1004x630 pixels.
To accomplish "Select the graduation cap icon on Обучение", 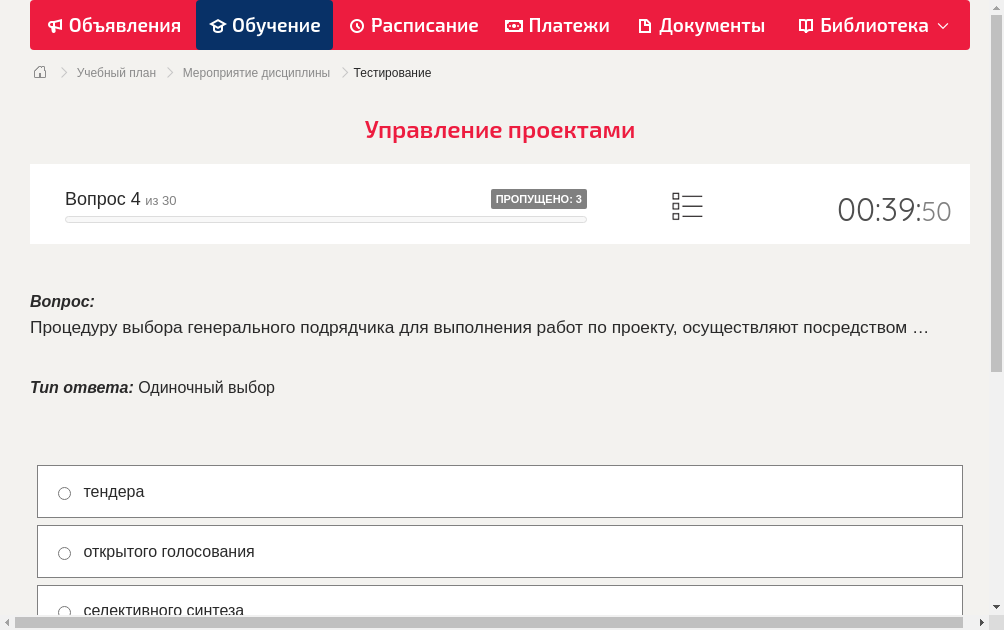I will [x=219, y=25].
